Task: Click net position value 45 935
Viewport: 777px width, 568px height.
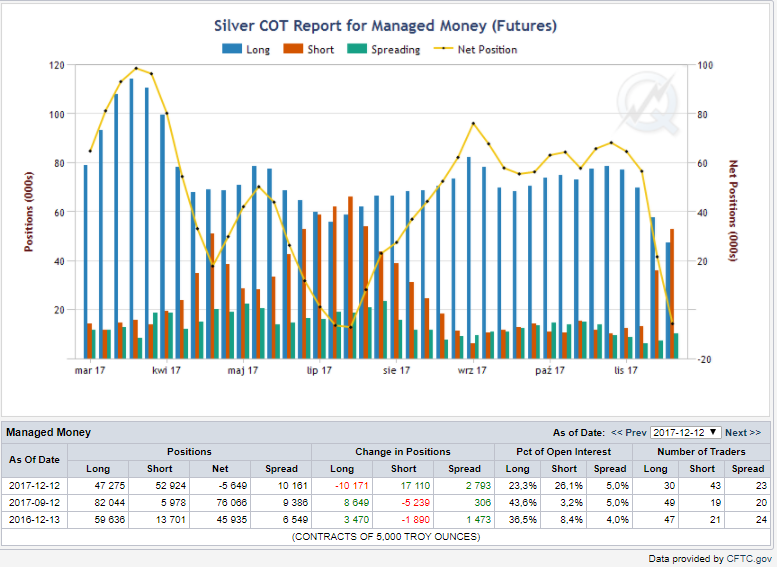Action: tap(231, 519)
